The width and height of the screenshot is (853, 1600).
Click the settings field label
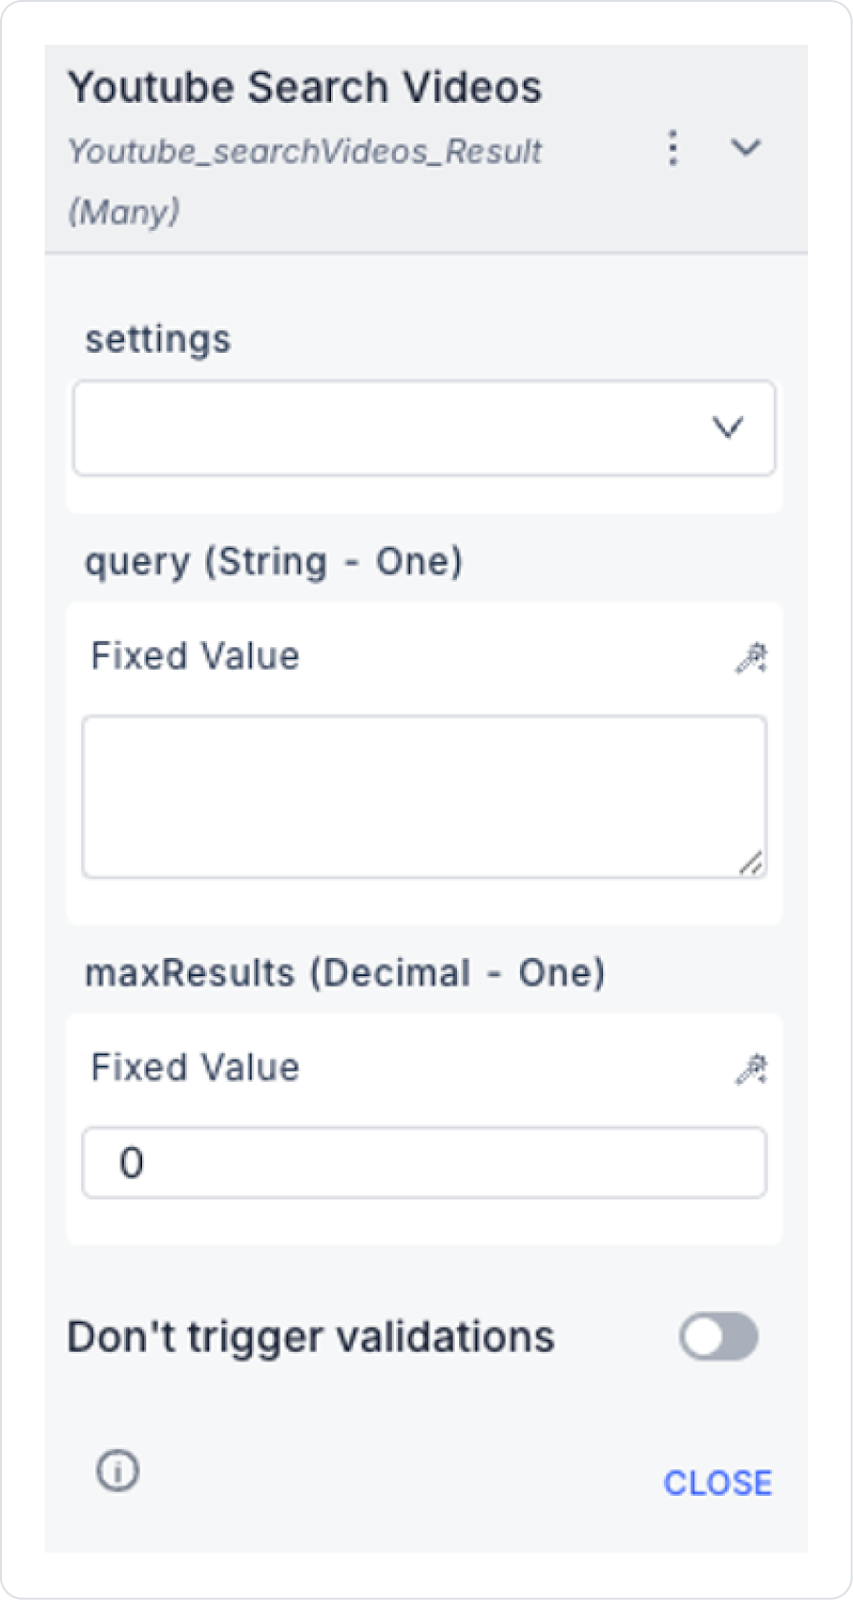[158, 339]
